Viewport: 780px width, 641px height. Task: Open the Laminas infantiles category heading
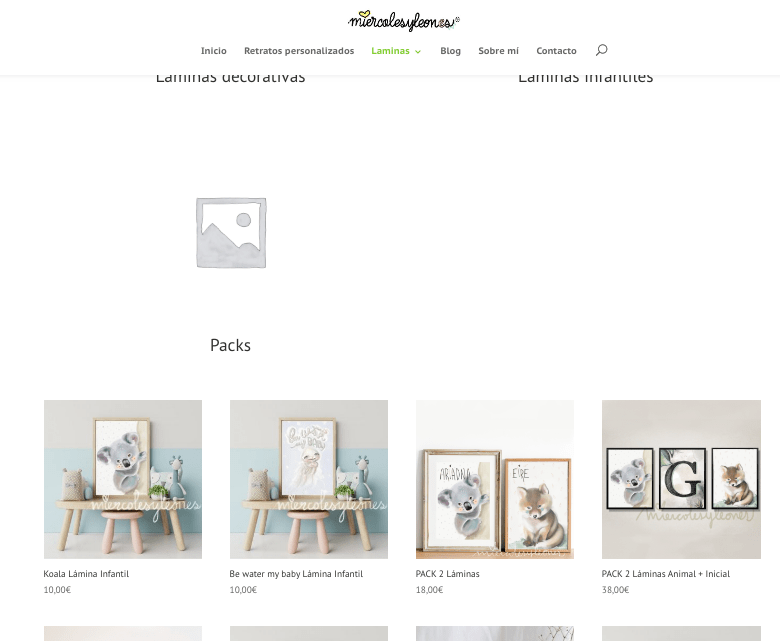click(x=585, y=79)
